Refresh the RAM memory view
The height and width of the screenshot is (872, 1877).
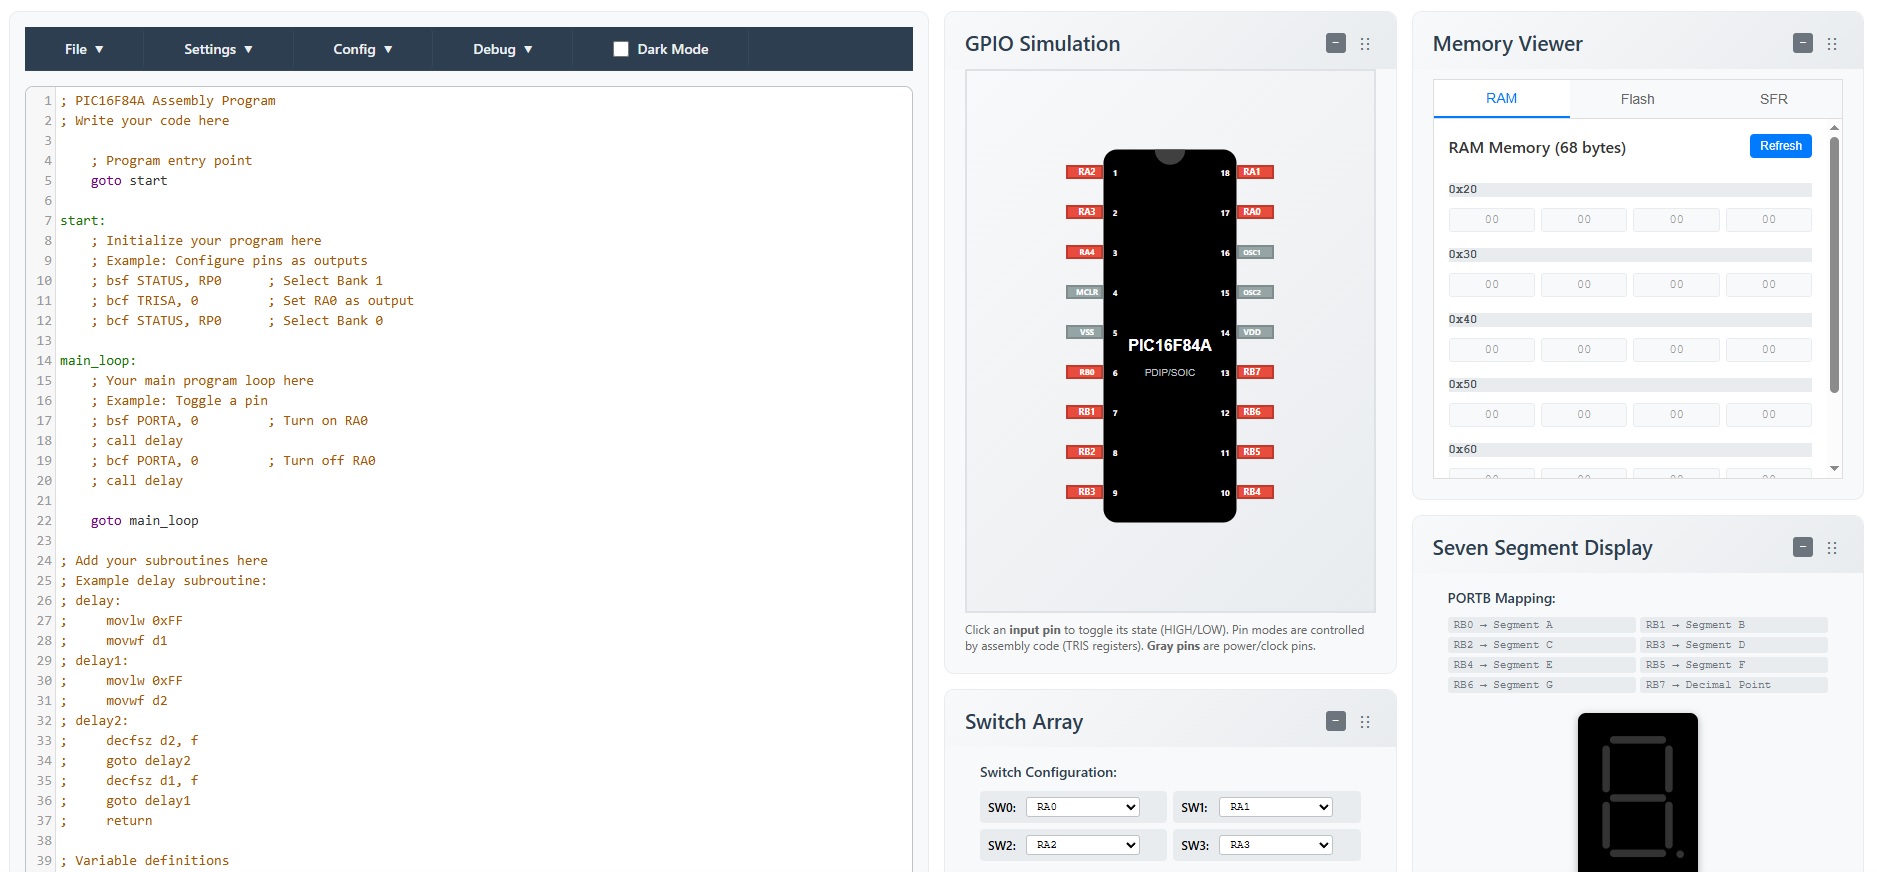coord(1780,146)
